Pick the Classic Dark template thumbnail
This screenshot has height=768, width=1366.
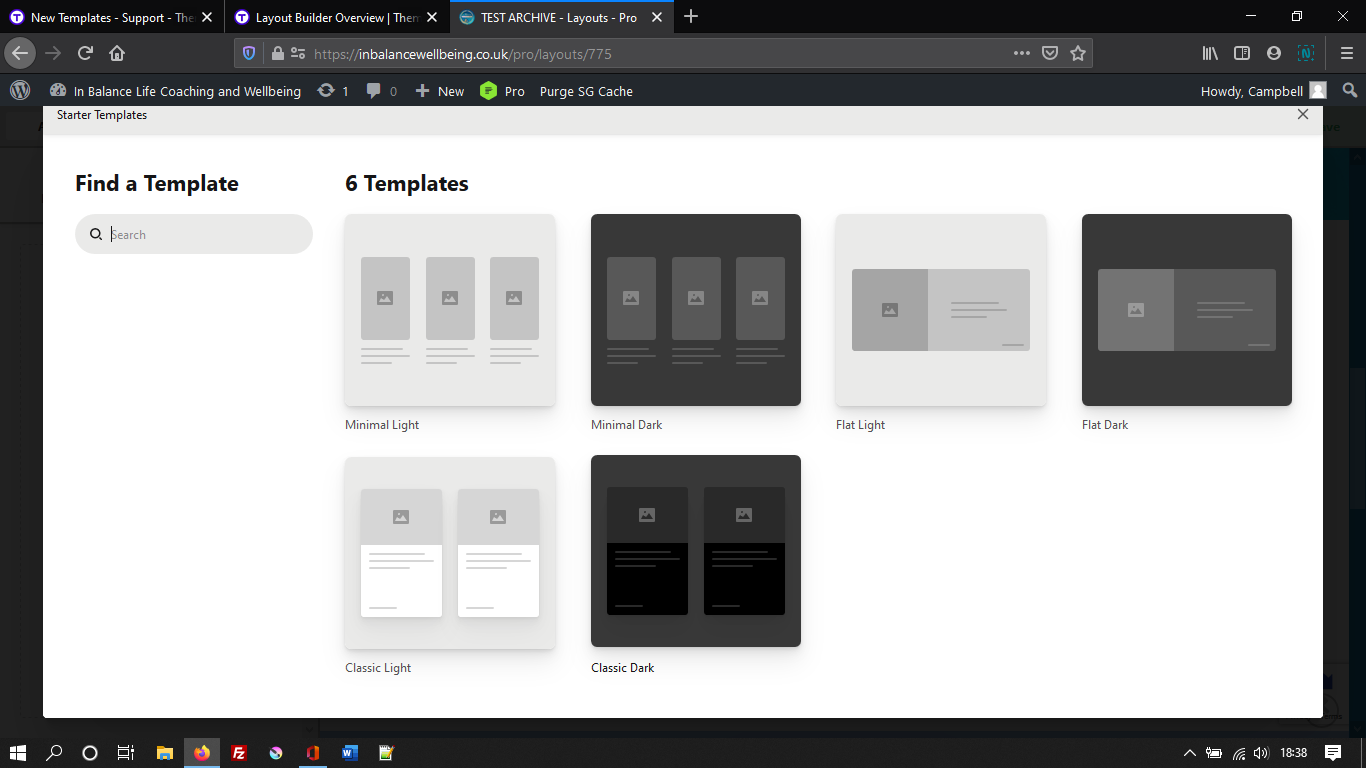(696, 551)
